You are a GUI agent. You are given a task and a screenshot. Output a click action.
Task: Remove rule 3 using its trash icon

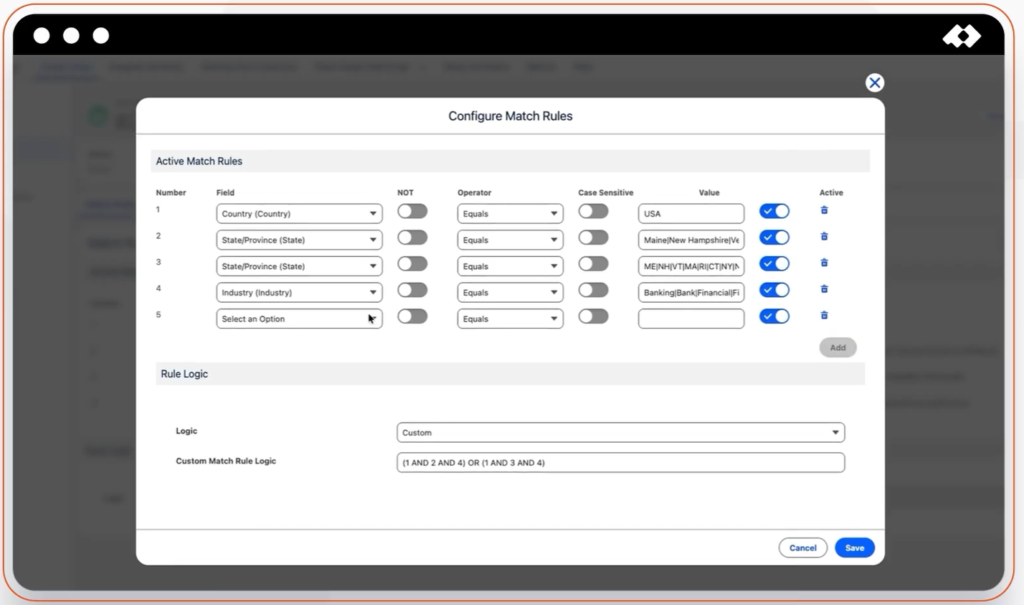[x=824, y=263]
